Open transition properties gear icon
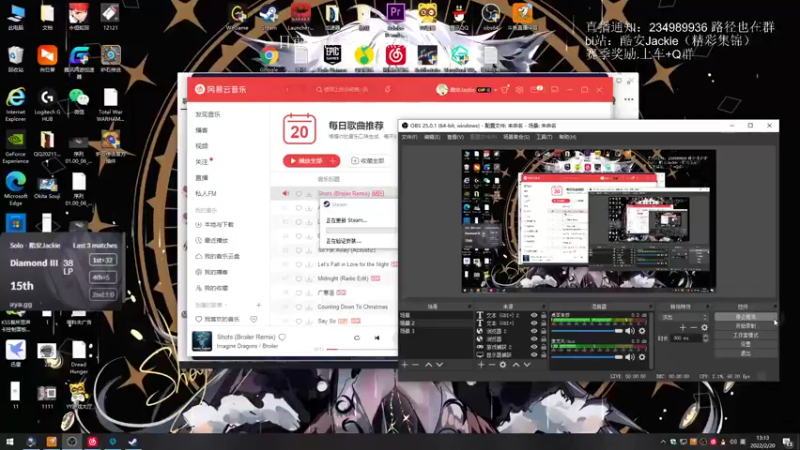Screen dimensions: 800x450 tap(705, 328)
